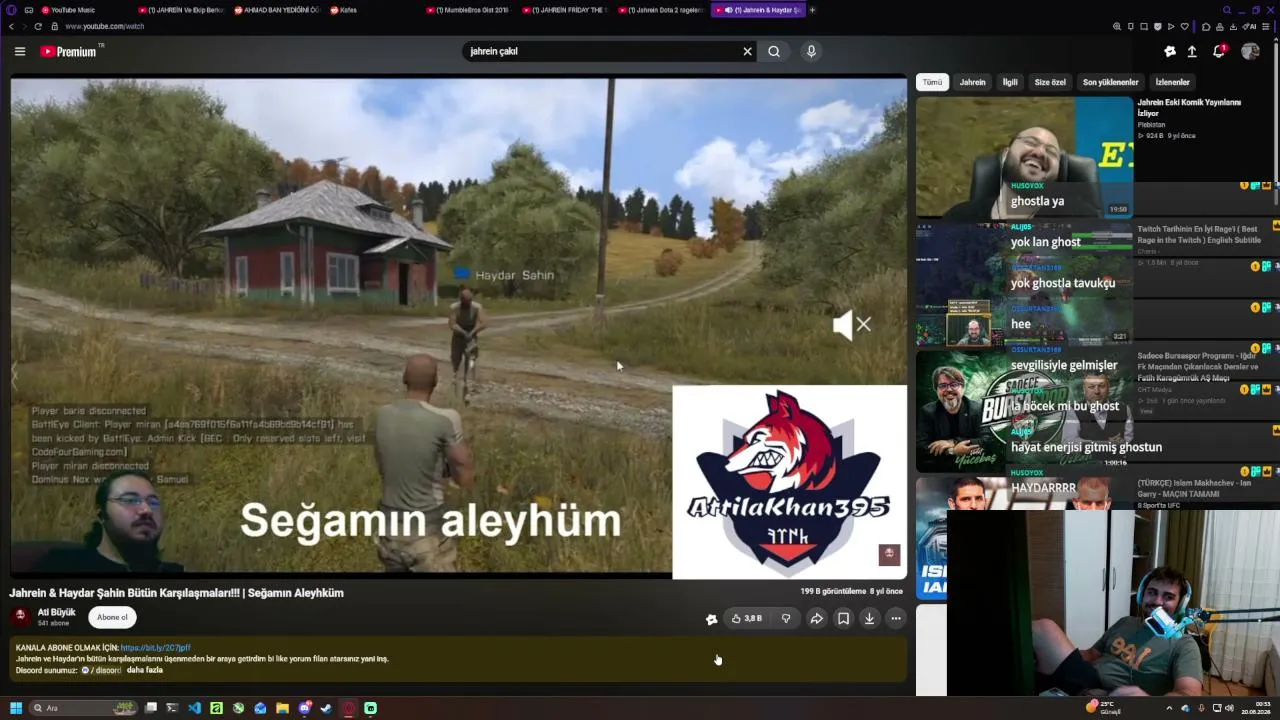Reload the YouTube page

click(38, 26)
